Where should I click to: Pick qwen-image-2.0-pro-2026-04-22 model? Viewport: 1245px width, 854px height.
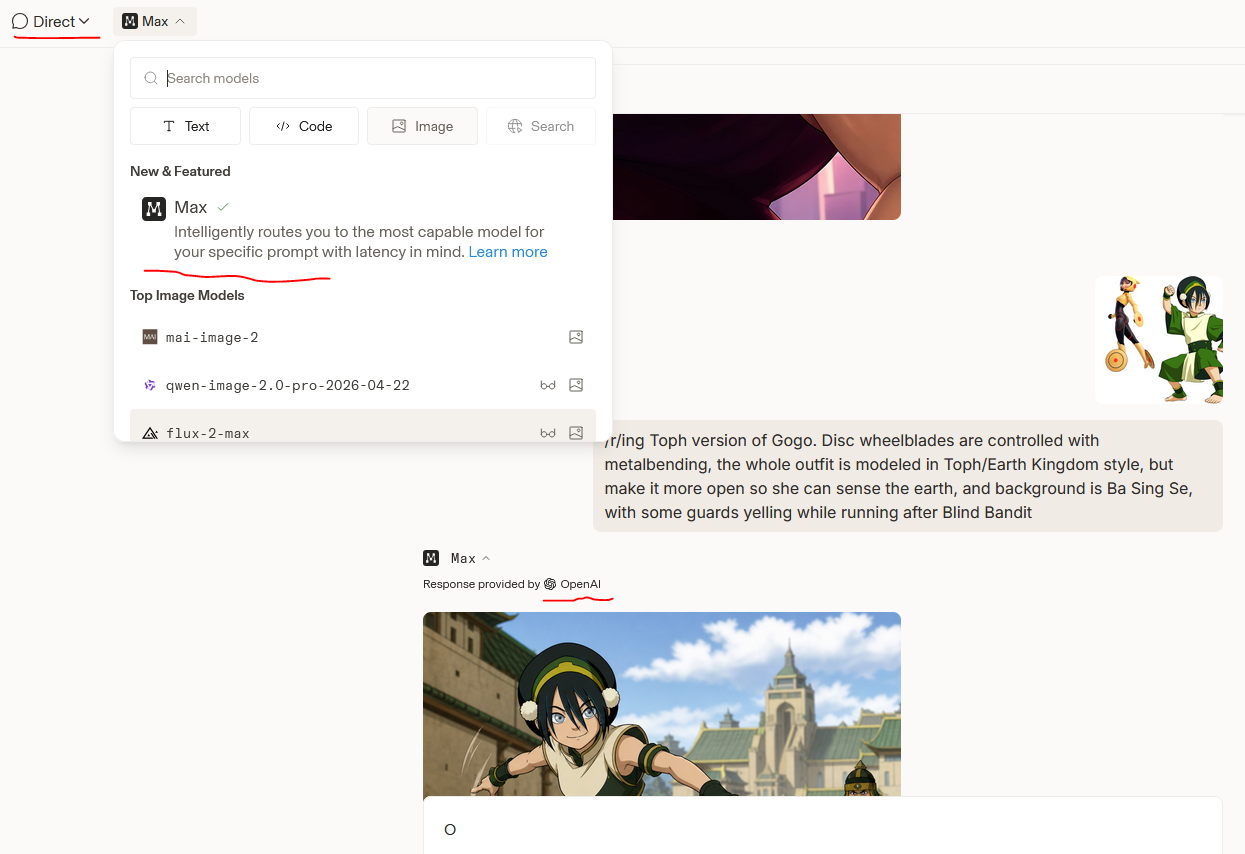pos(363,385)
